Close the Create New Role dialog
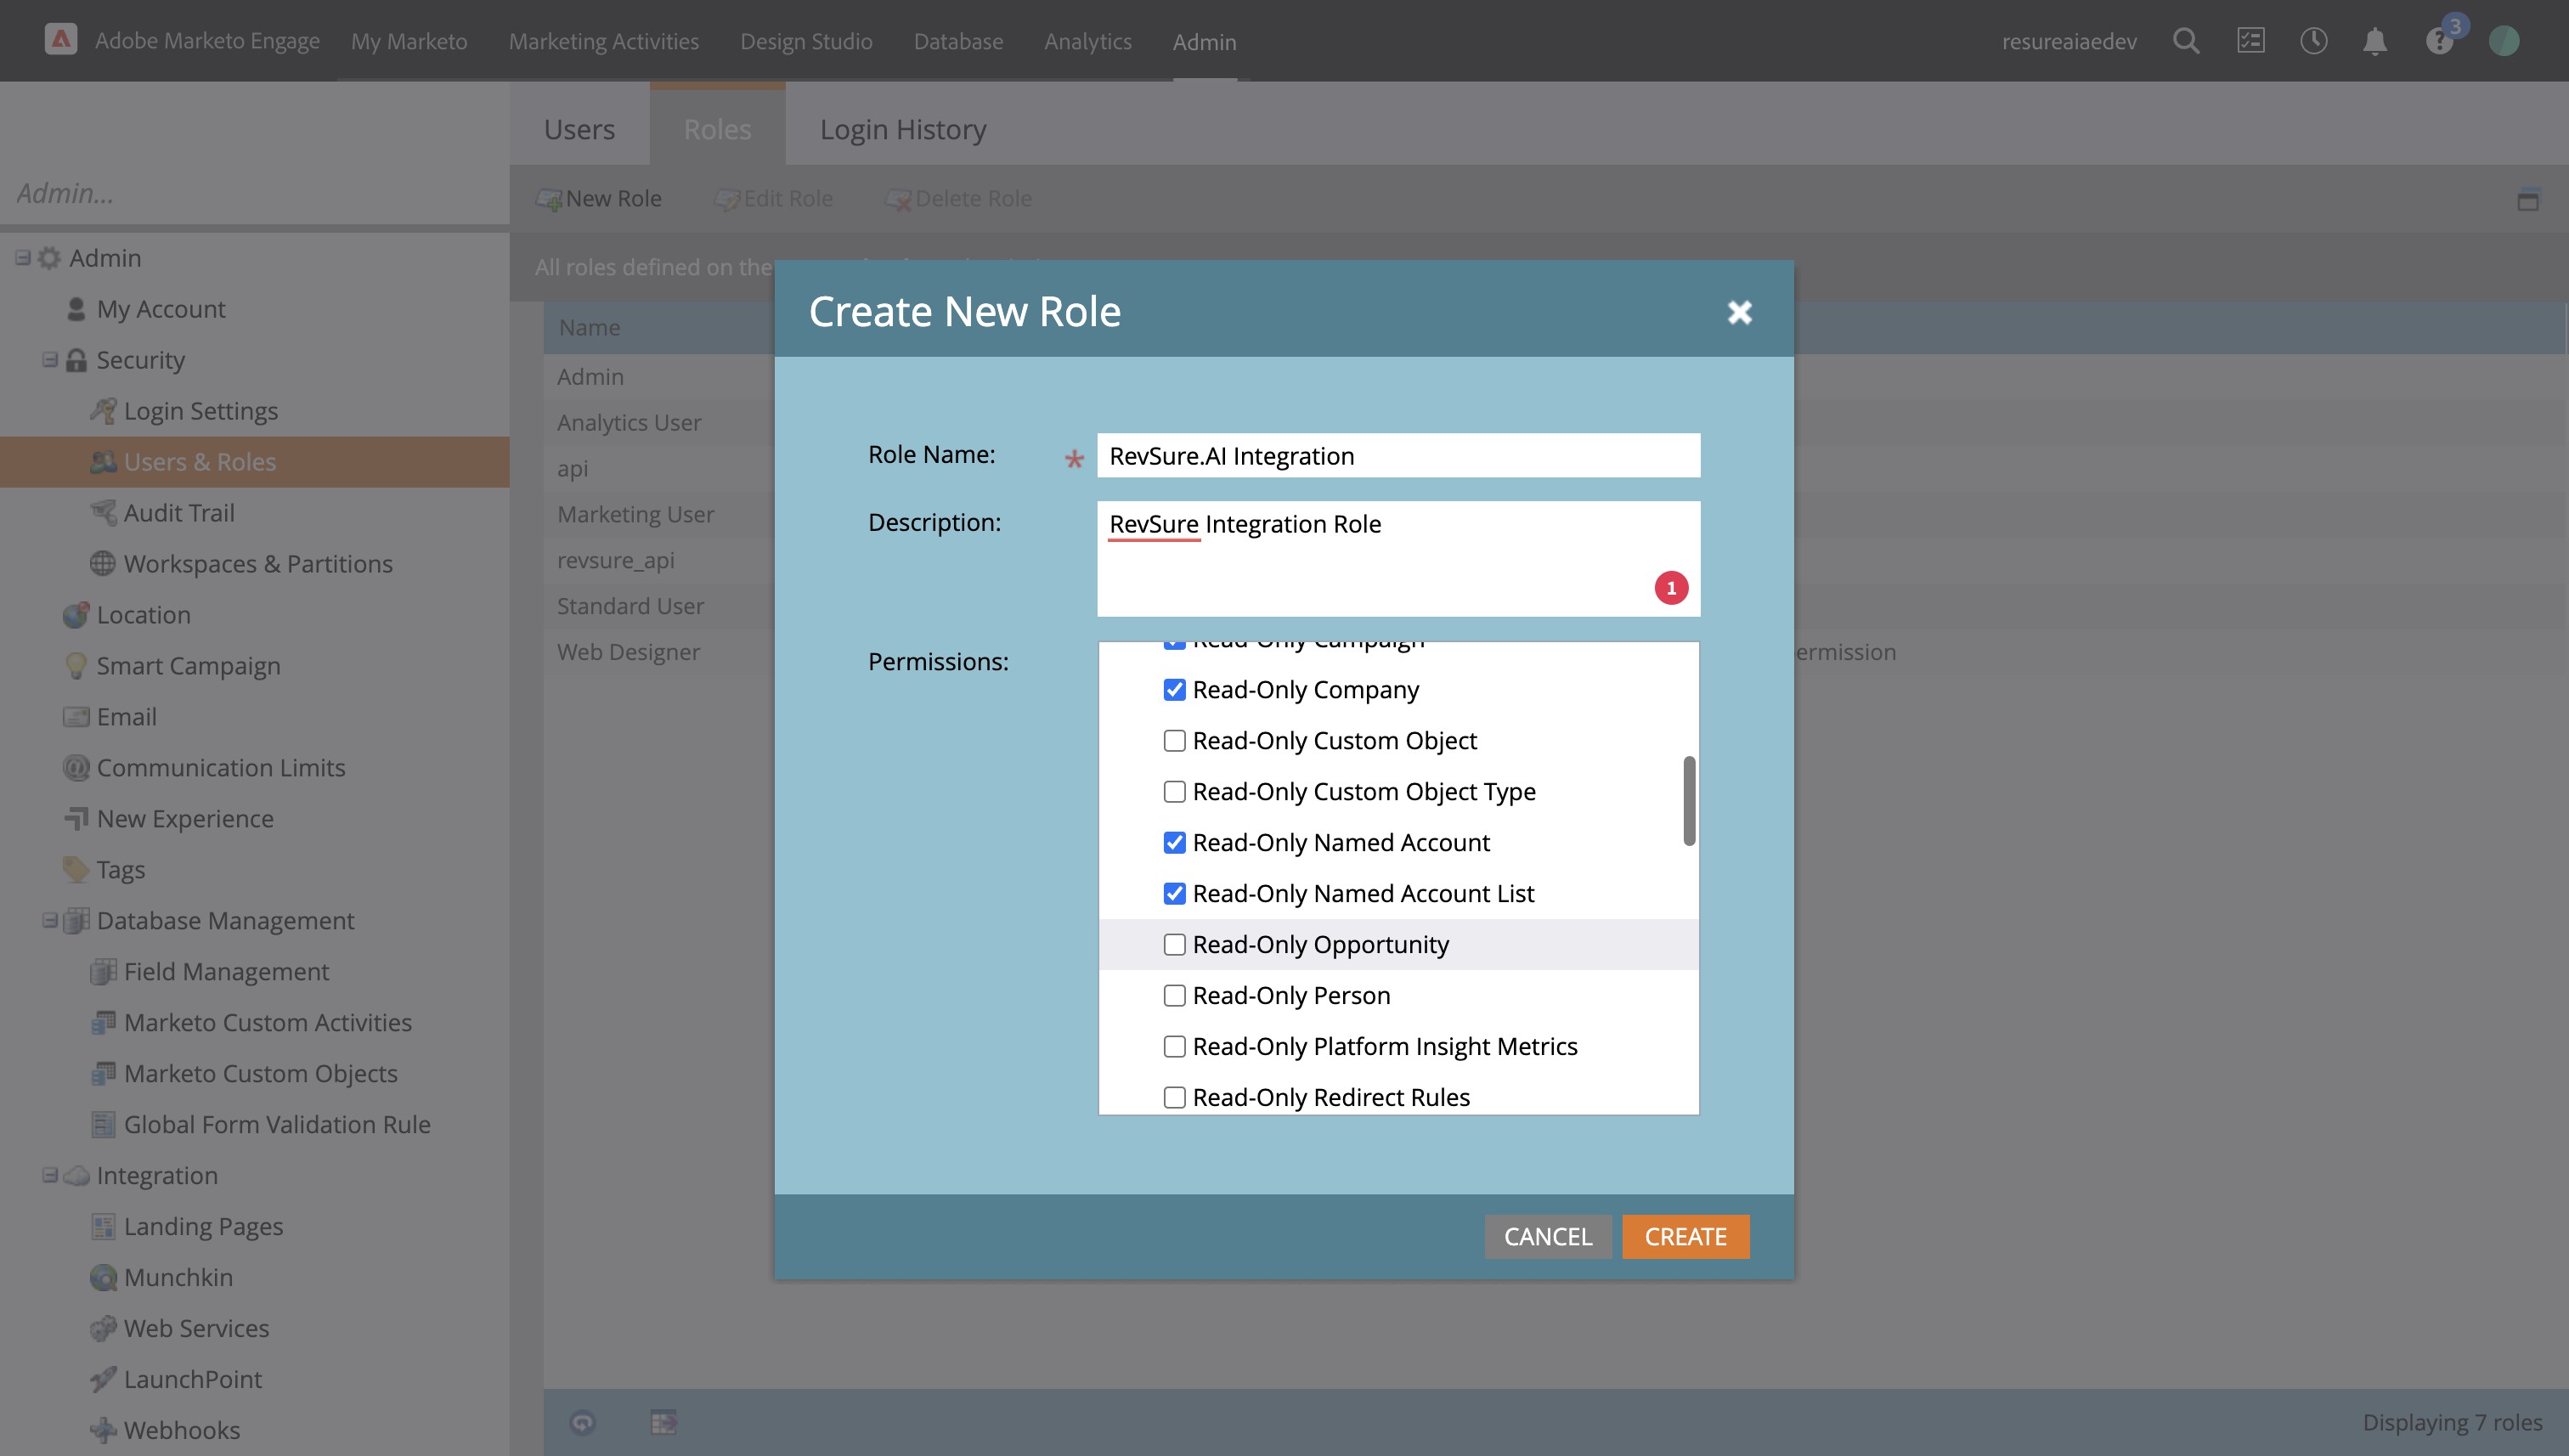This screenshot has width=2569, height=1456. pyautogui.click(x=1739, y=312)
